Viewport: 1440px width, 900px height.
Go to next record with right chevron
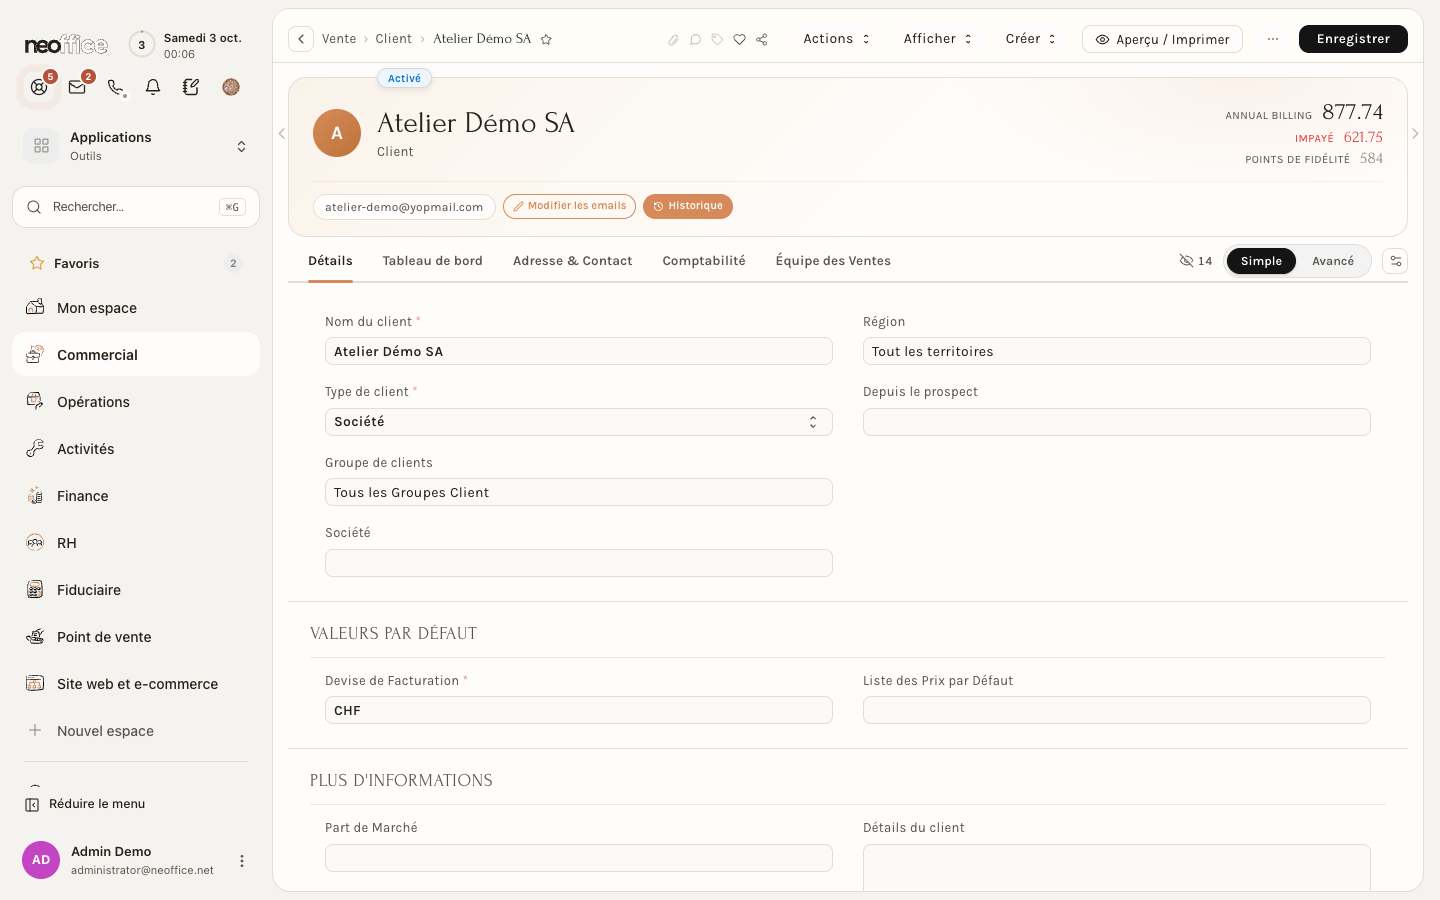pos(1415,134)
